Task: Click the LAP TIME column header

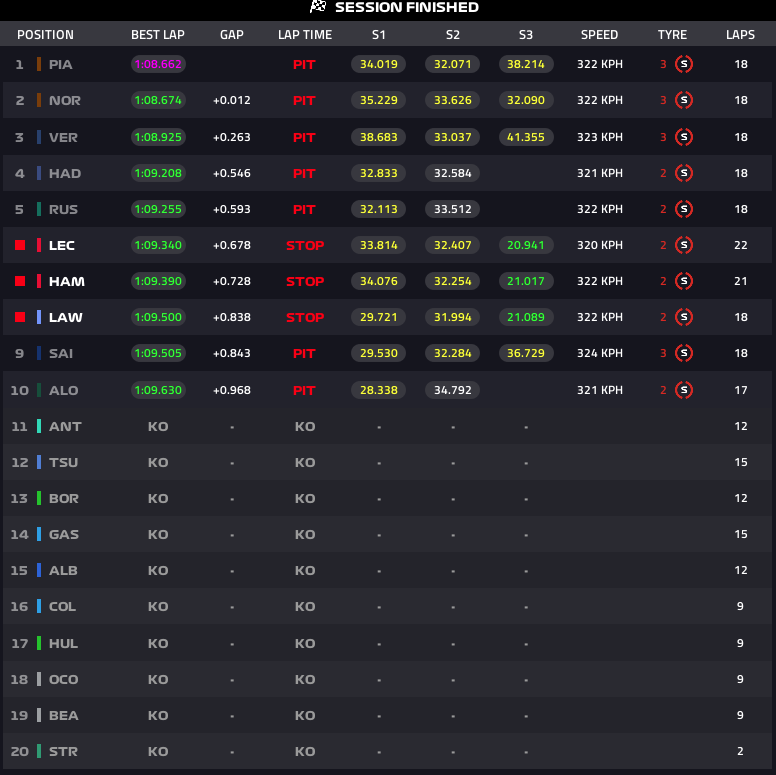Action: pyautogui.click(x=305, y=35)
